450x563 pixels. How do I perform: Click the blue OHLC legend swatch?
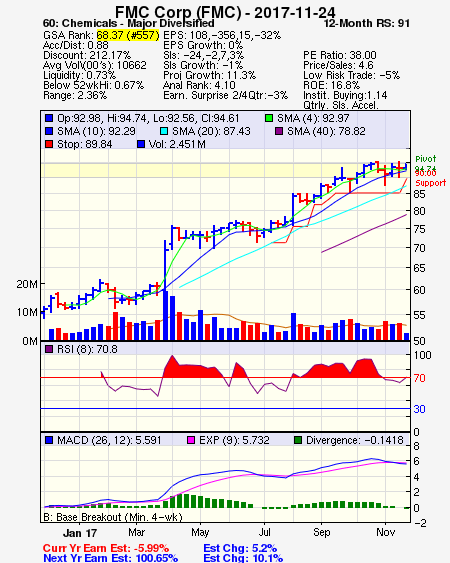coord(49,118)
